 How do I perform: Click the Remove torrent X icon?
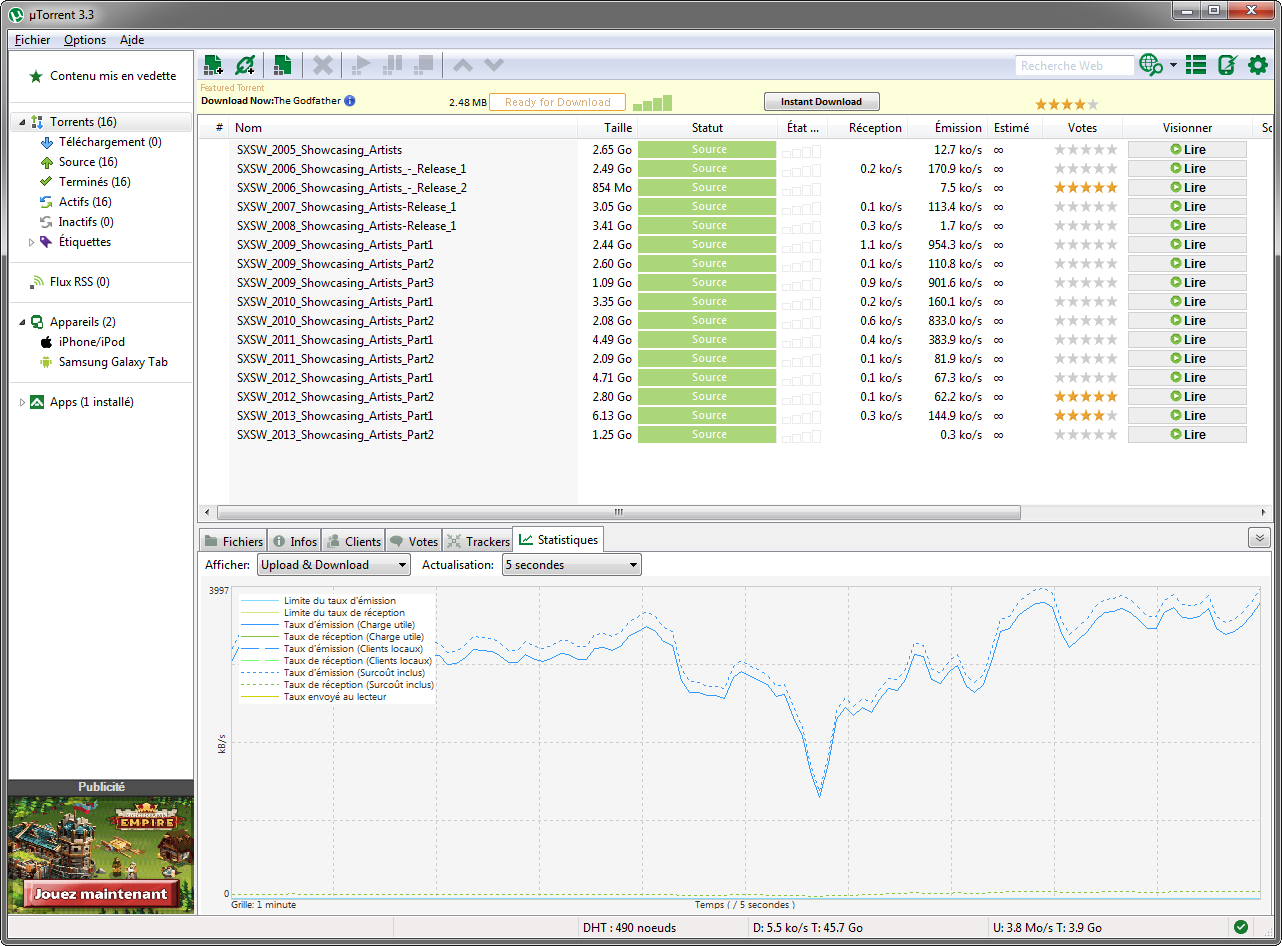322,65
